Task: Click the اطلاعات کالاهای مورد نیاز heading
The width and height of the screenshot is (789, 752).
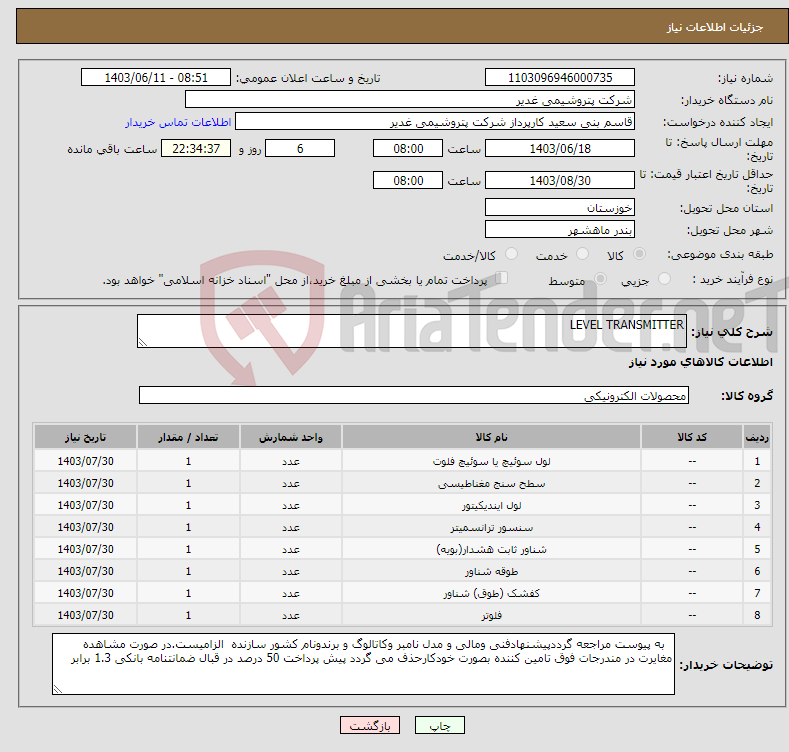Action: point(700,362)
